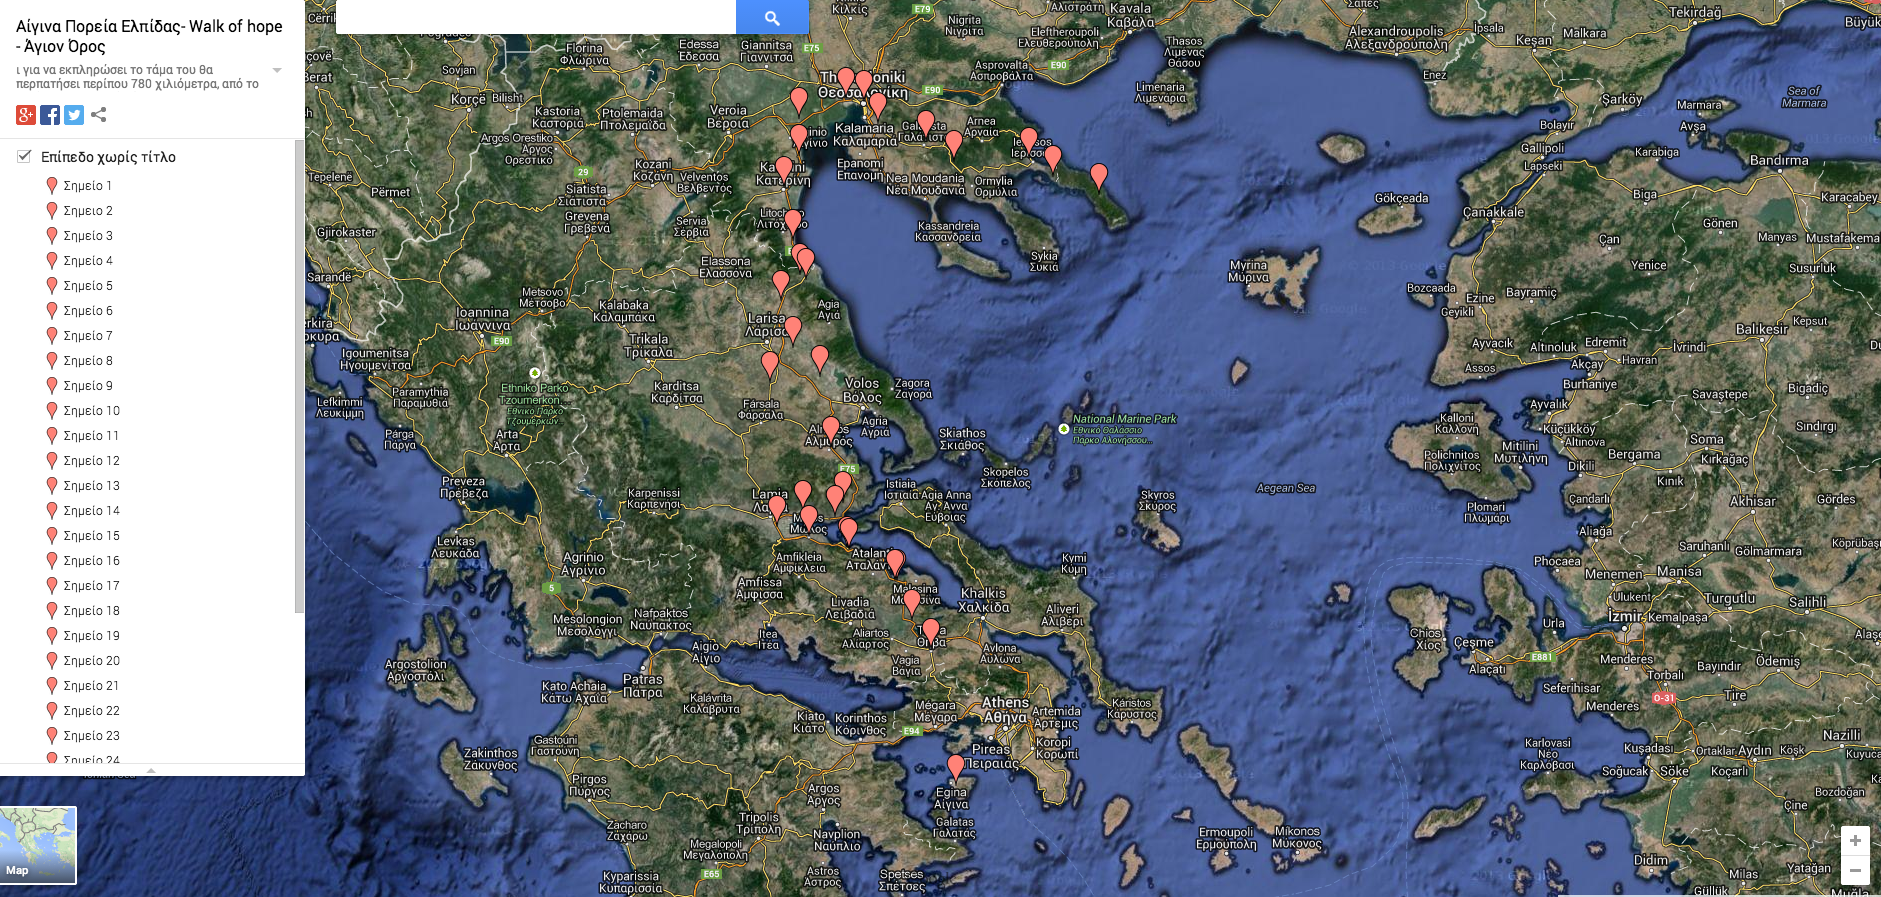The image size is (1881, 897).
Task: Zoom in with the plus button
Action: click(1855, 841)
